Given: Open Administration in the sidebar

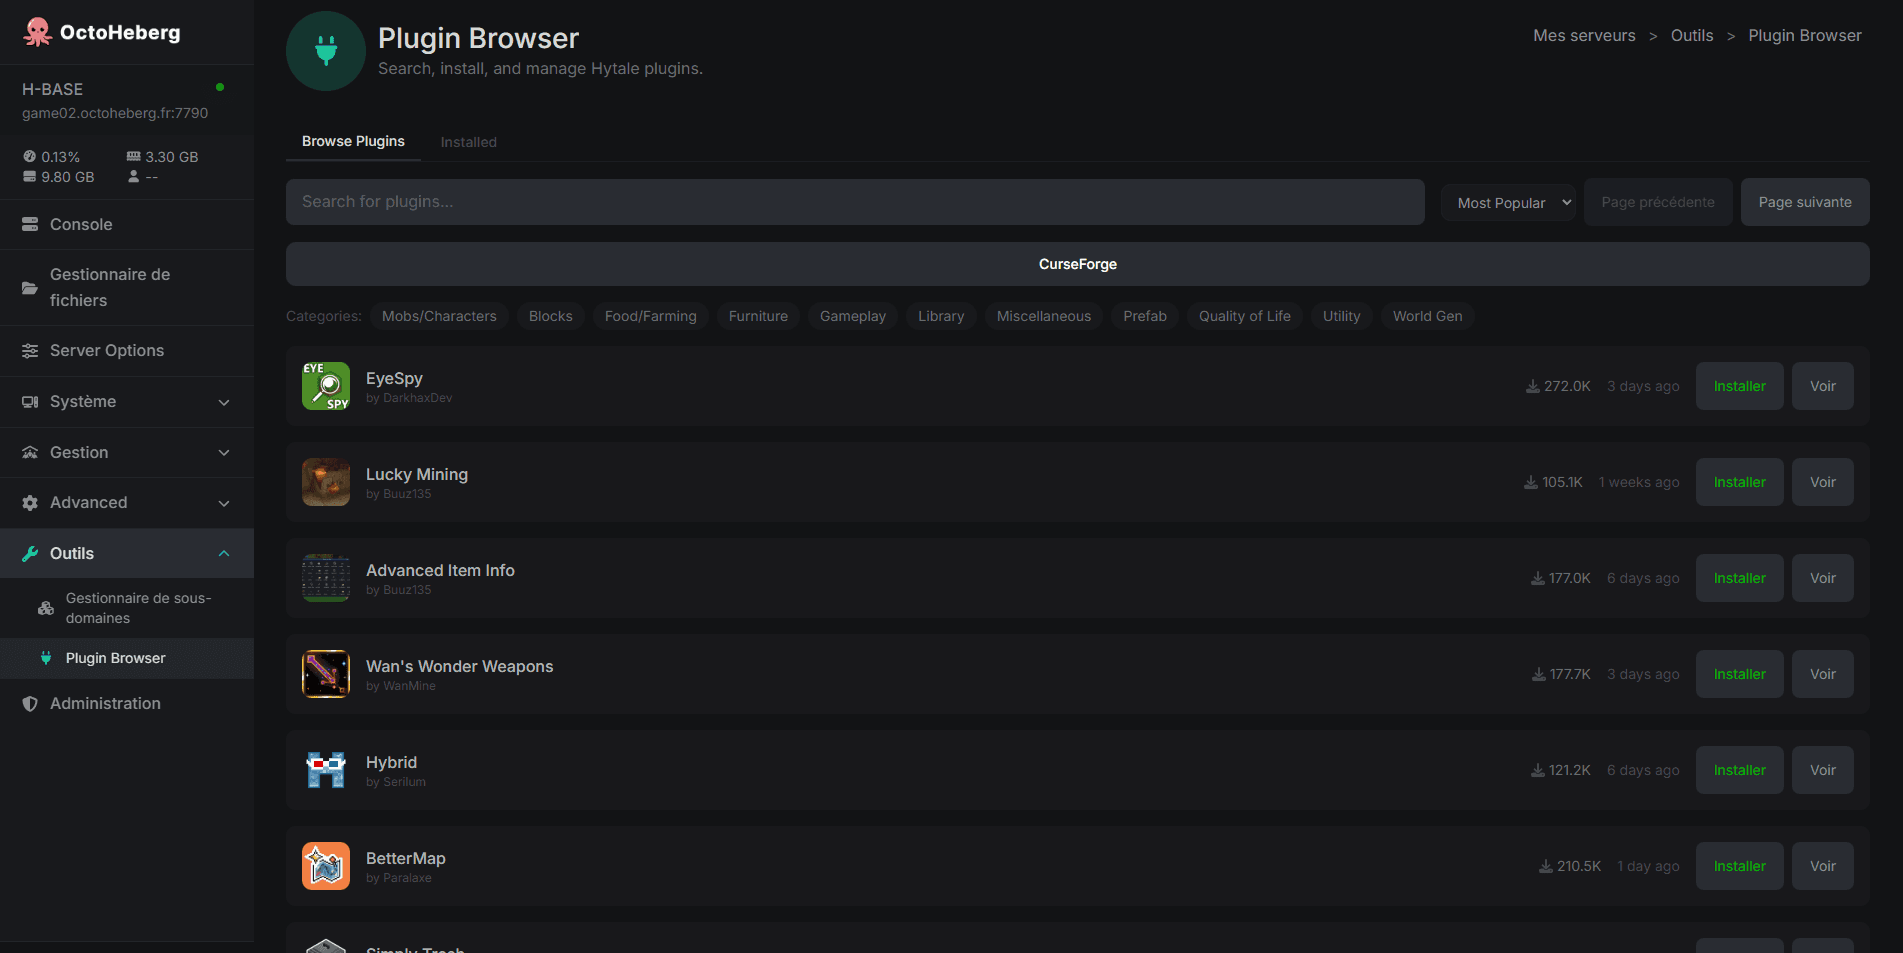Looking at the screenshot, I should [x=127, y=704].
